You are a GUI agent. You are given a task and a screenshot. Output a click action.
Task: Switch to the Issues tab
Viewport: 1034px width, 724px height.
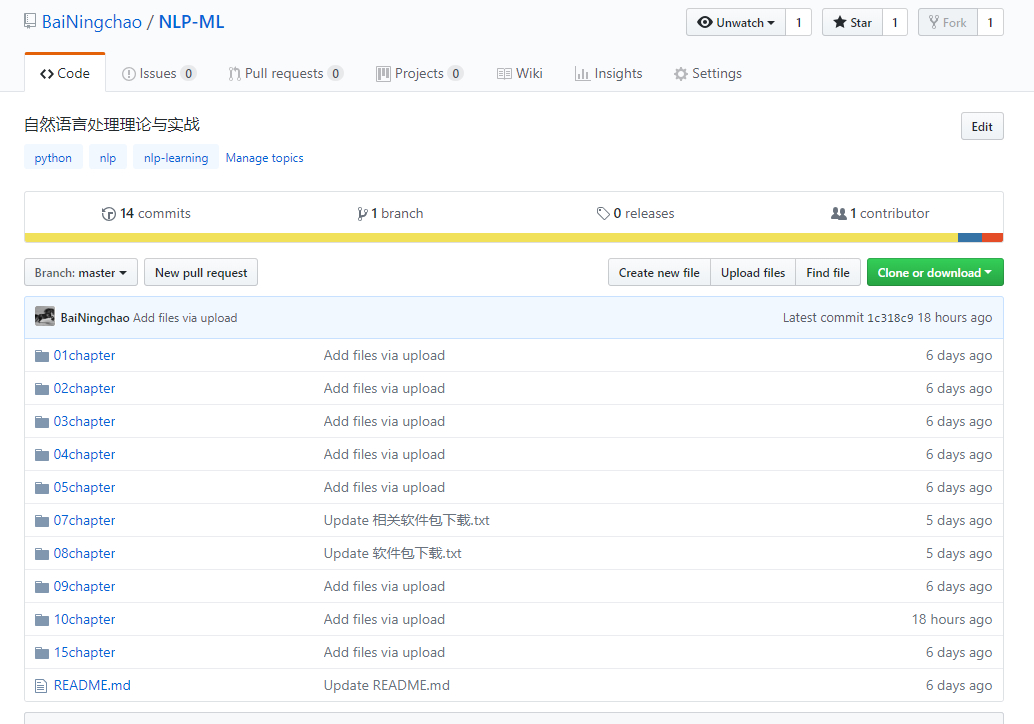pyautogui.click(x=158, y=73)
